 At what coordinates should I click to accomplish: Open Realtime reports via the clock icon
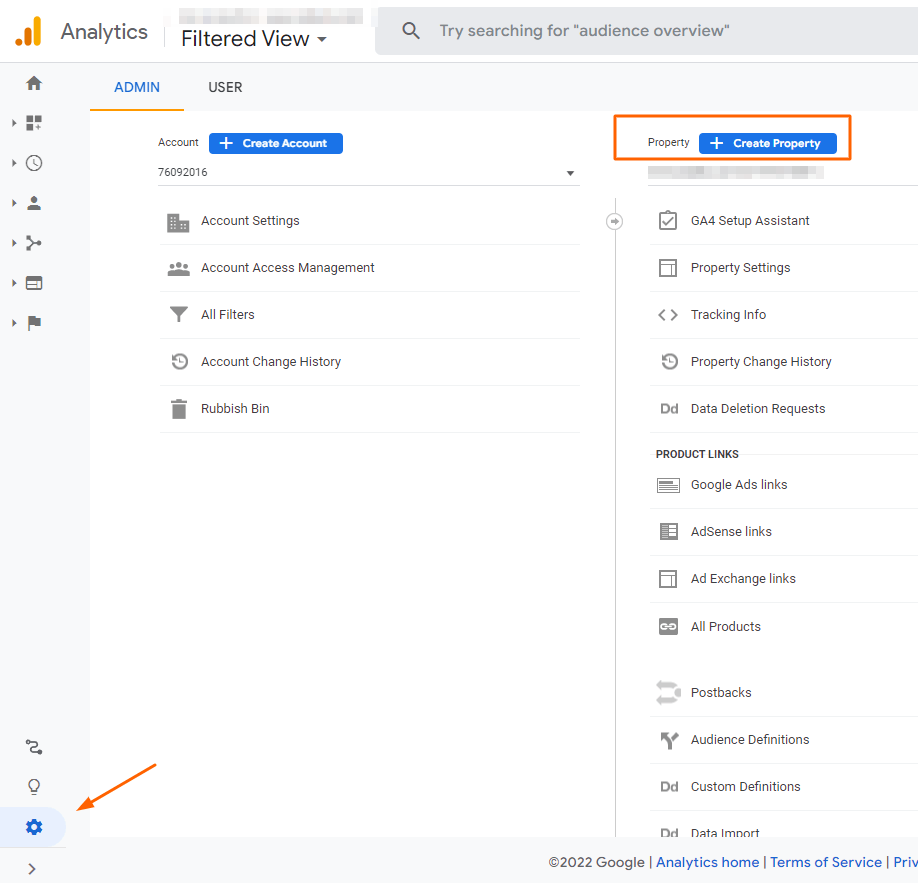point(33,162)
